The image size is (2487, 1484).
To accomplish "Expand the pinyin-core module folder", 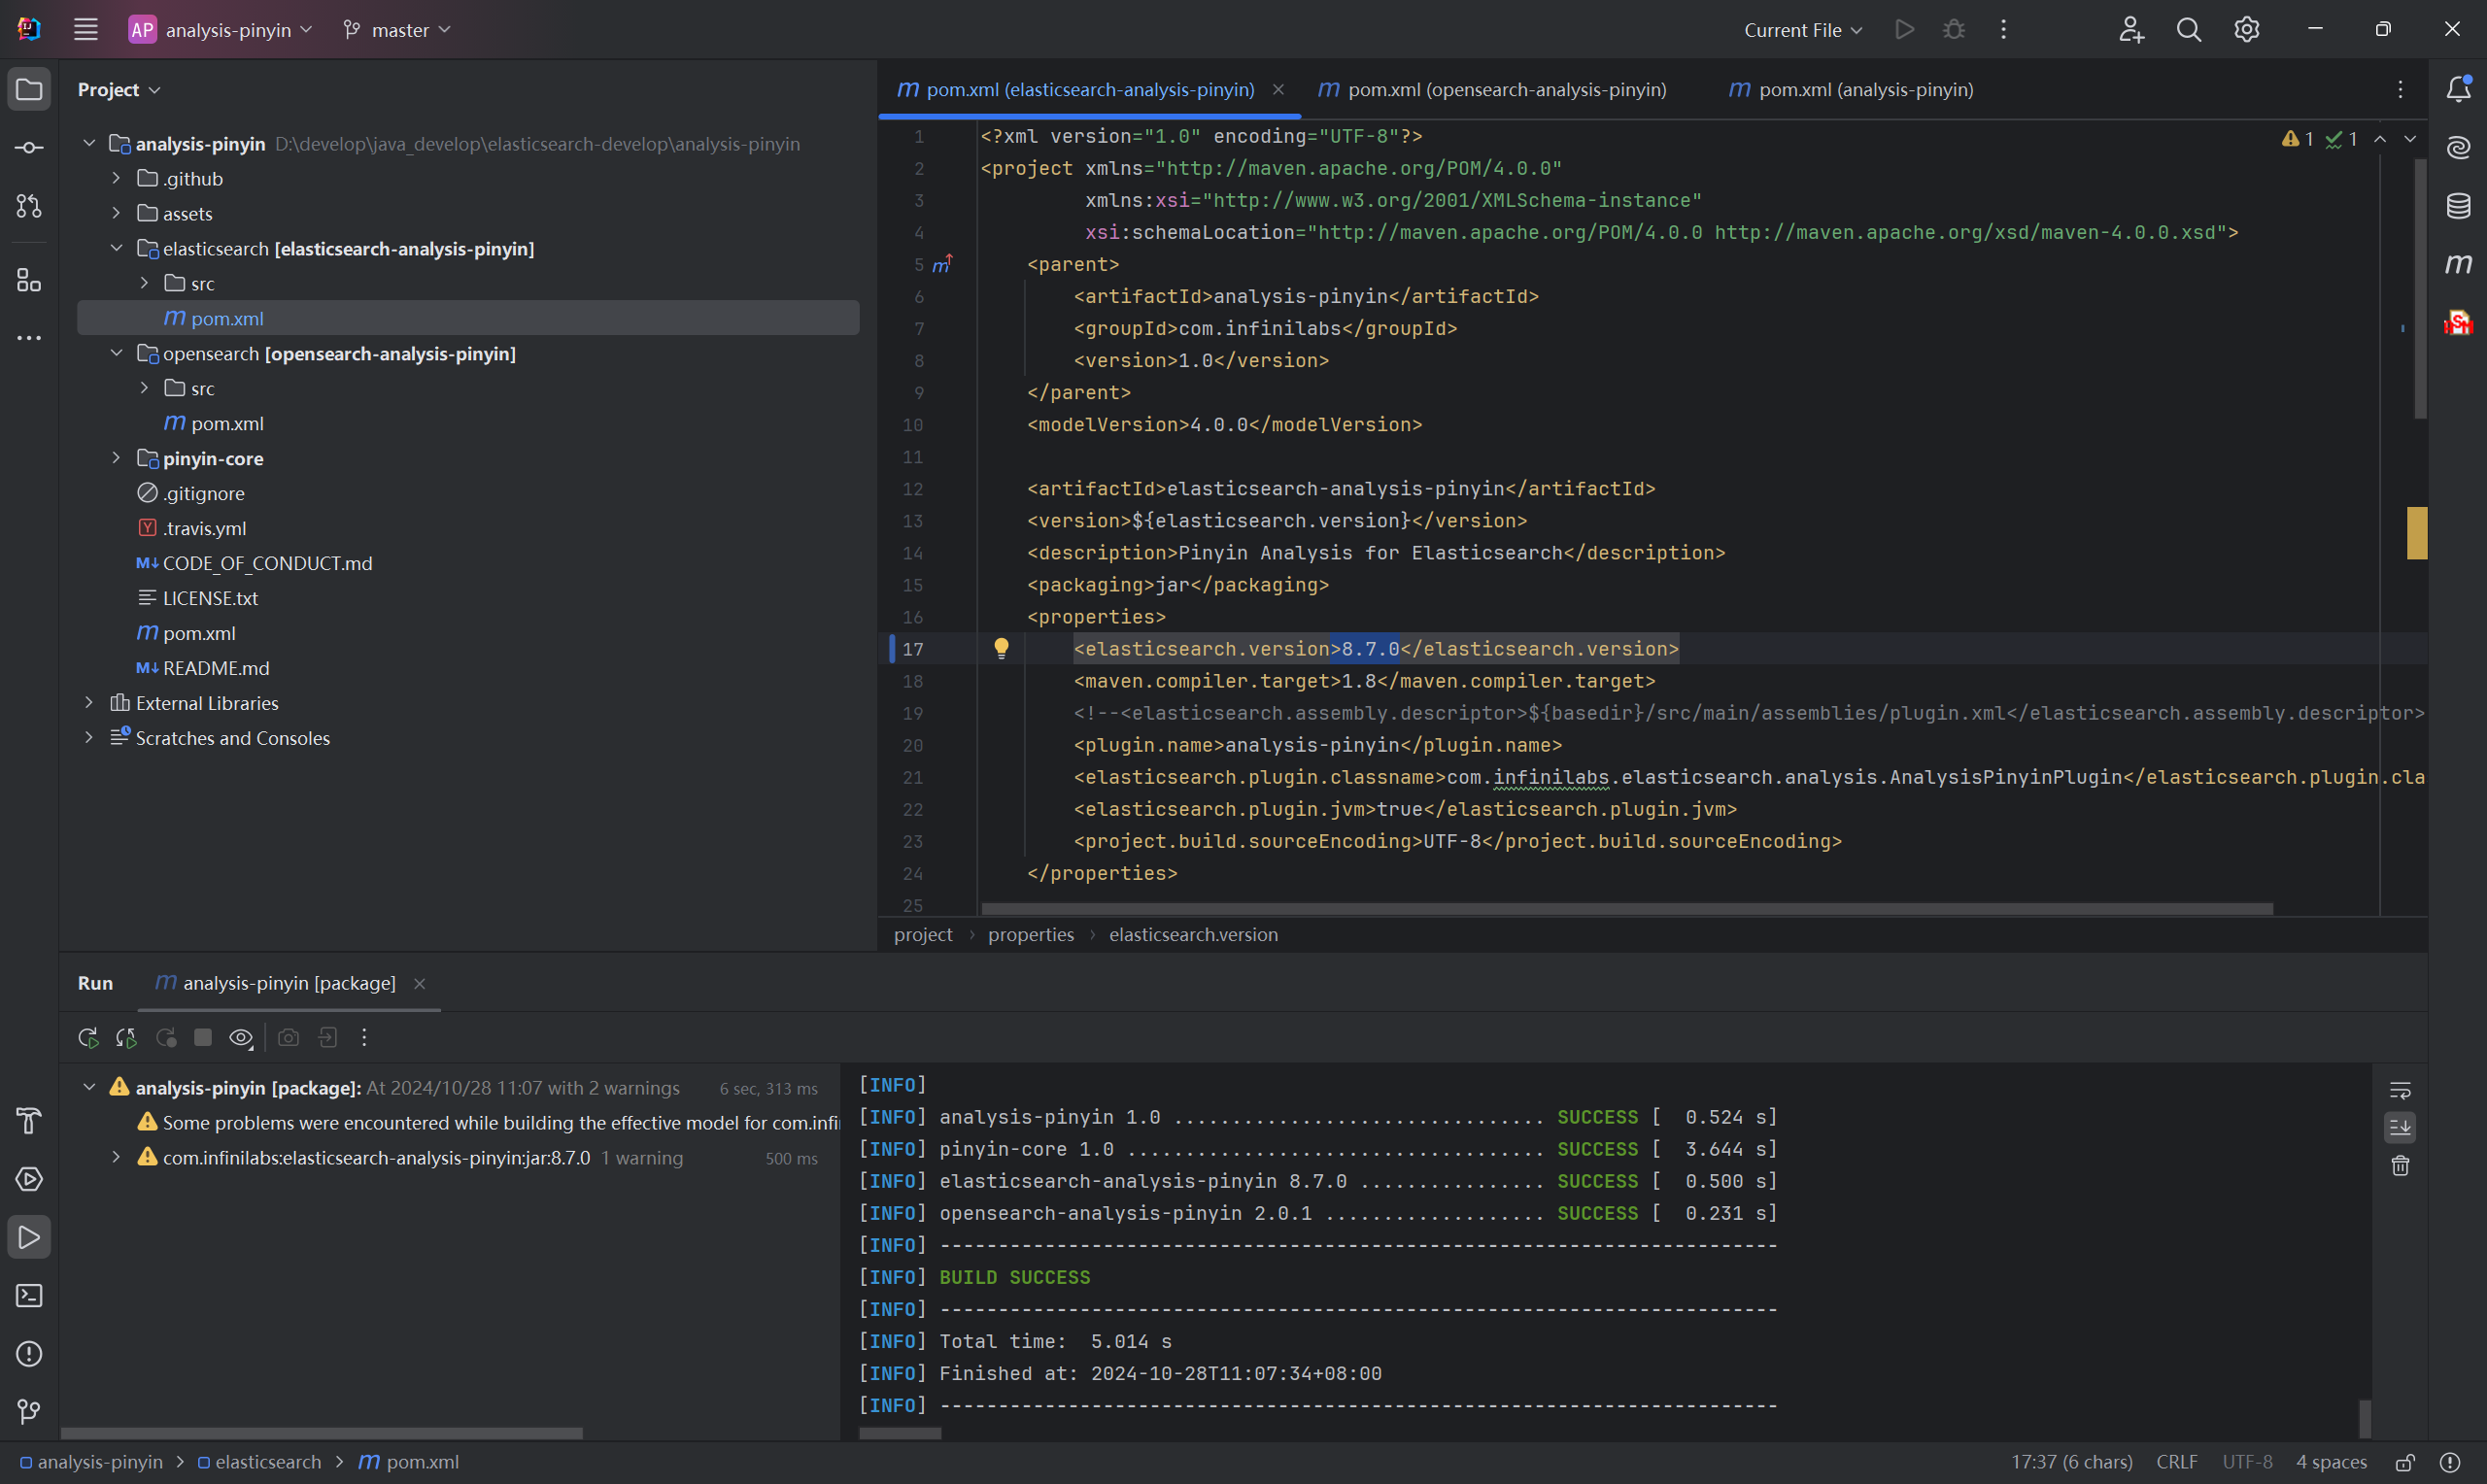I will tap(116, 458).
